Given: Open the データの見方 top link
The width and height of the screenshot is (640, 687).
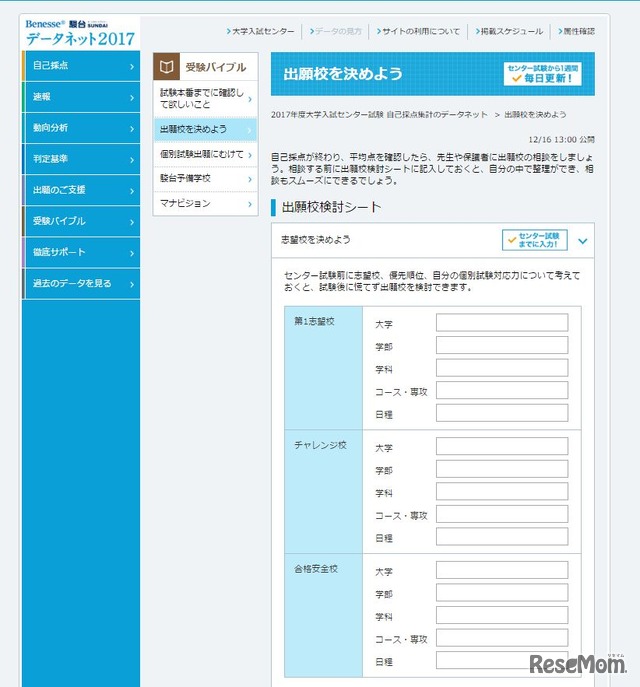Looking at the screenshot, I should (x=336, y=32).
